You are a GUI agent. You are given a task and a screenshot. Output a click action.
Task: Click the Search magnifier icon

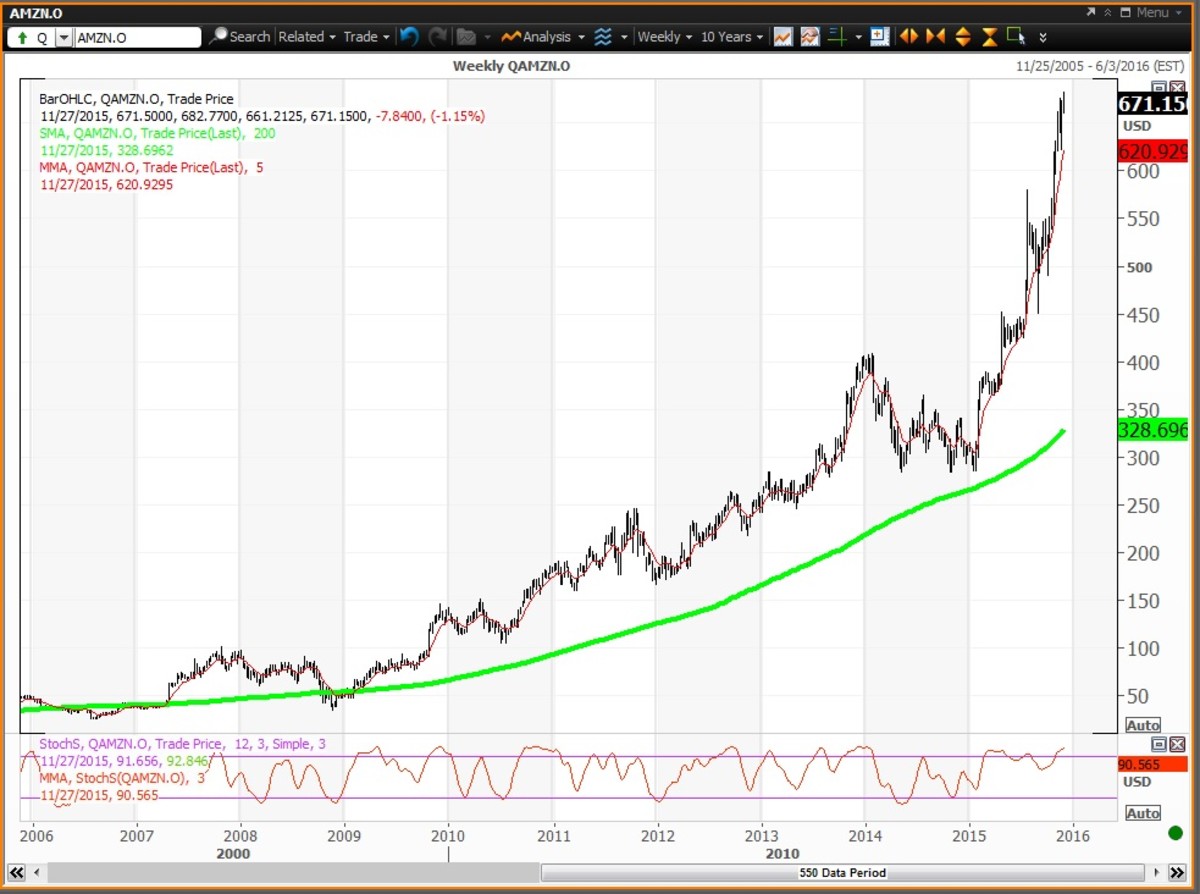pyautogui.click(x=219, y=37)
